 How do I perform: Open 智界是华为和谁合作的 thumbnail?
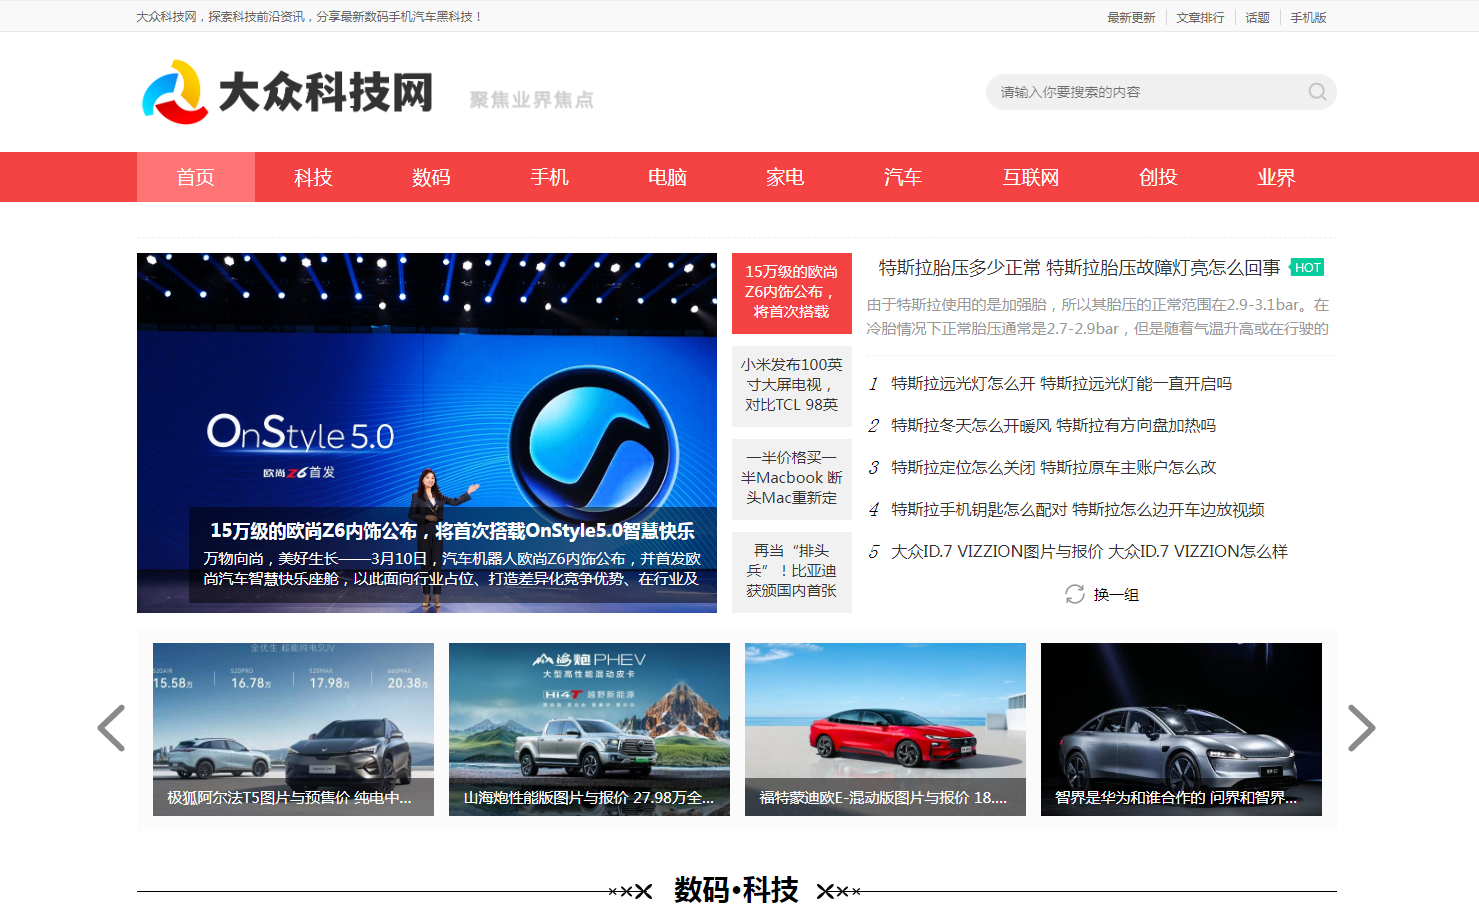pyautogui.click(x=1181, y=729)
